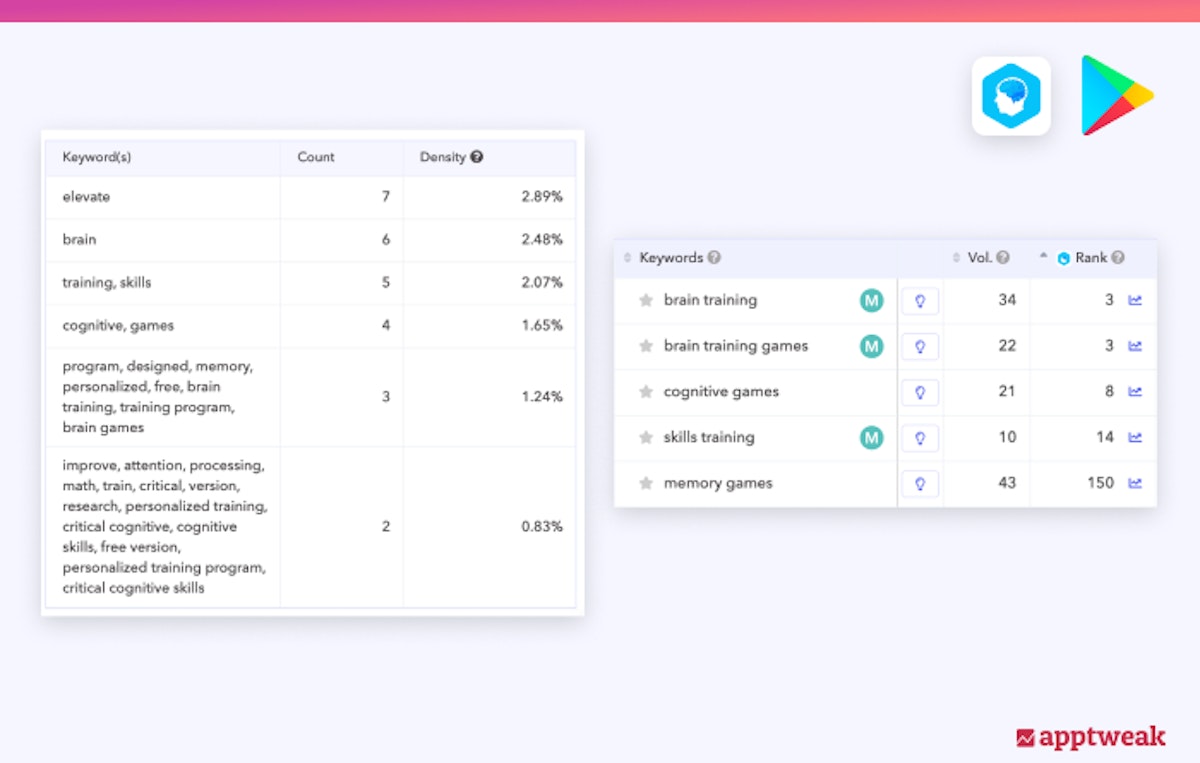
Task: Click the Density help question mark icon
Action: pos(477,157)
